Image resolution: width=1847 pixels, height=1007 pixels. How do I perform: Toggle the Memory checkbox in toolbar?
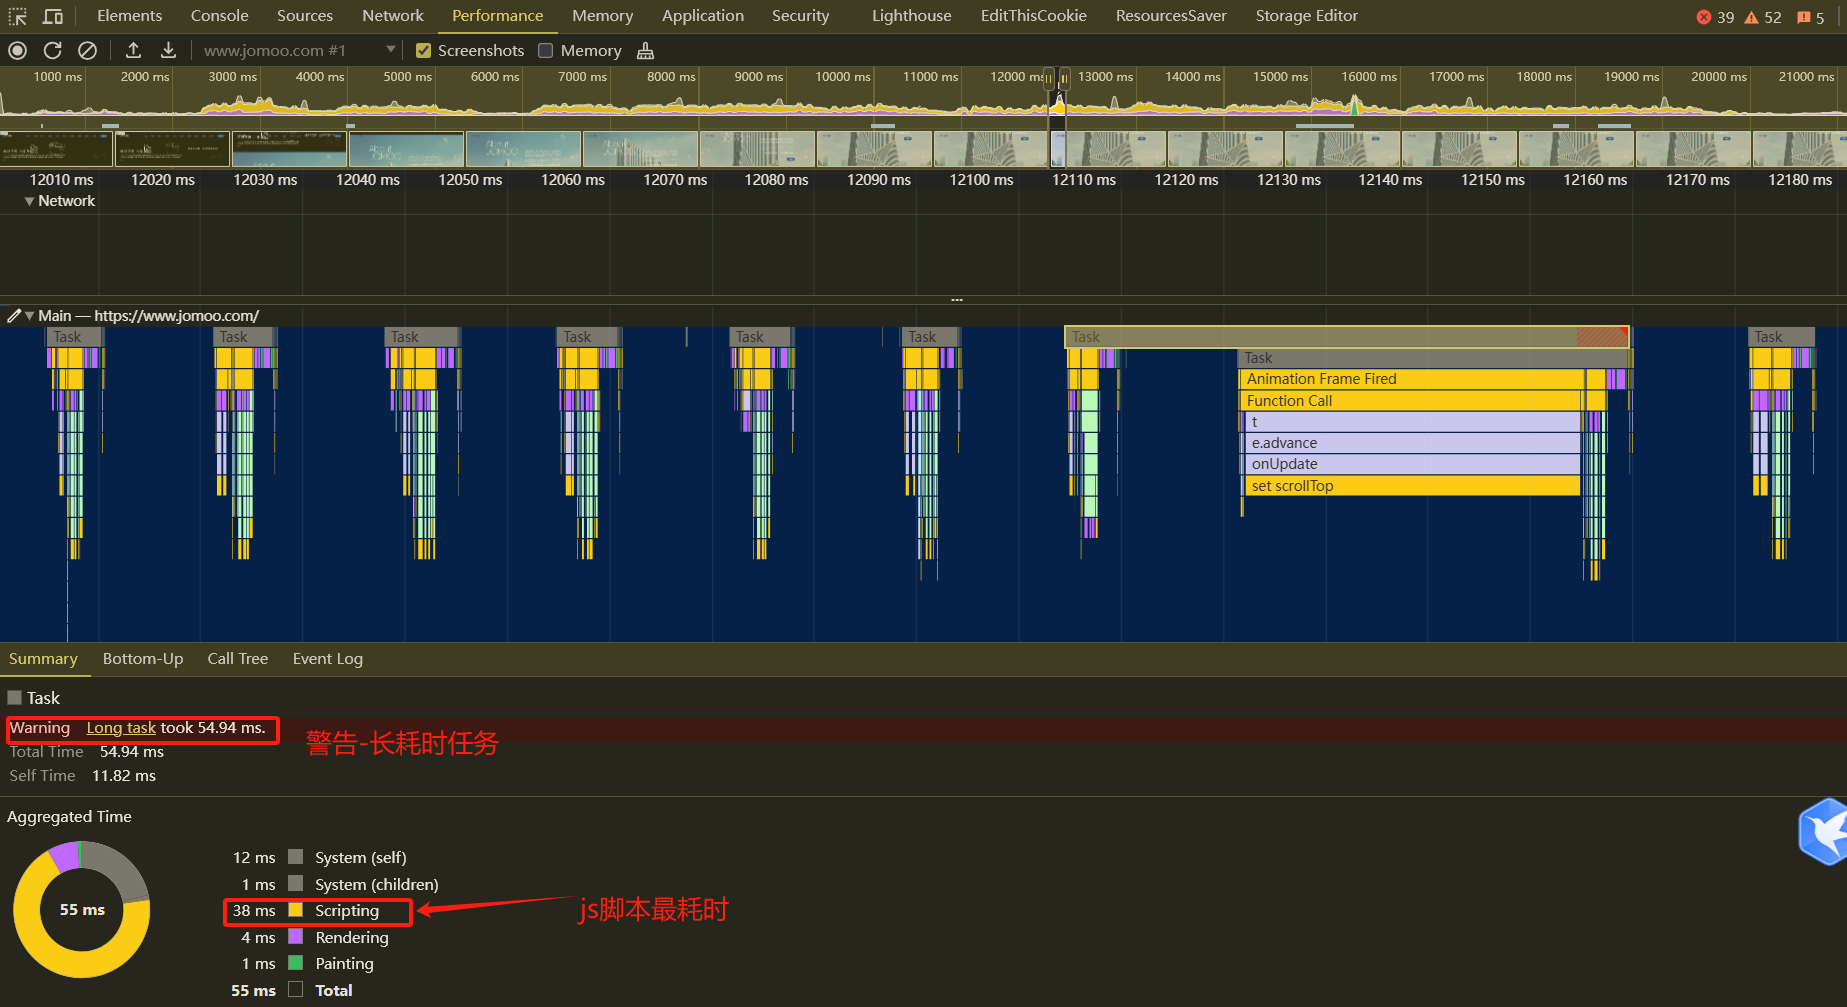tap(545, 51)
